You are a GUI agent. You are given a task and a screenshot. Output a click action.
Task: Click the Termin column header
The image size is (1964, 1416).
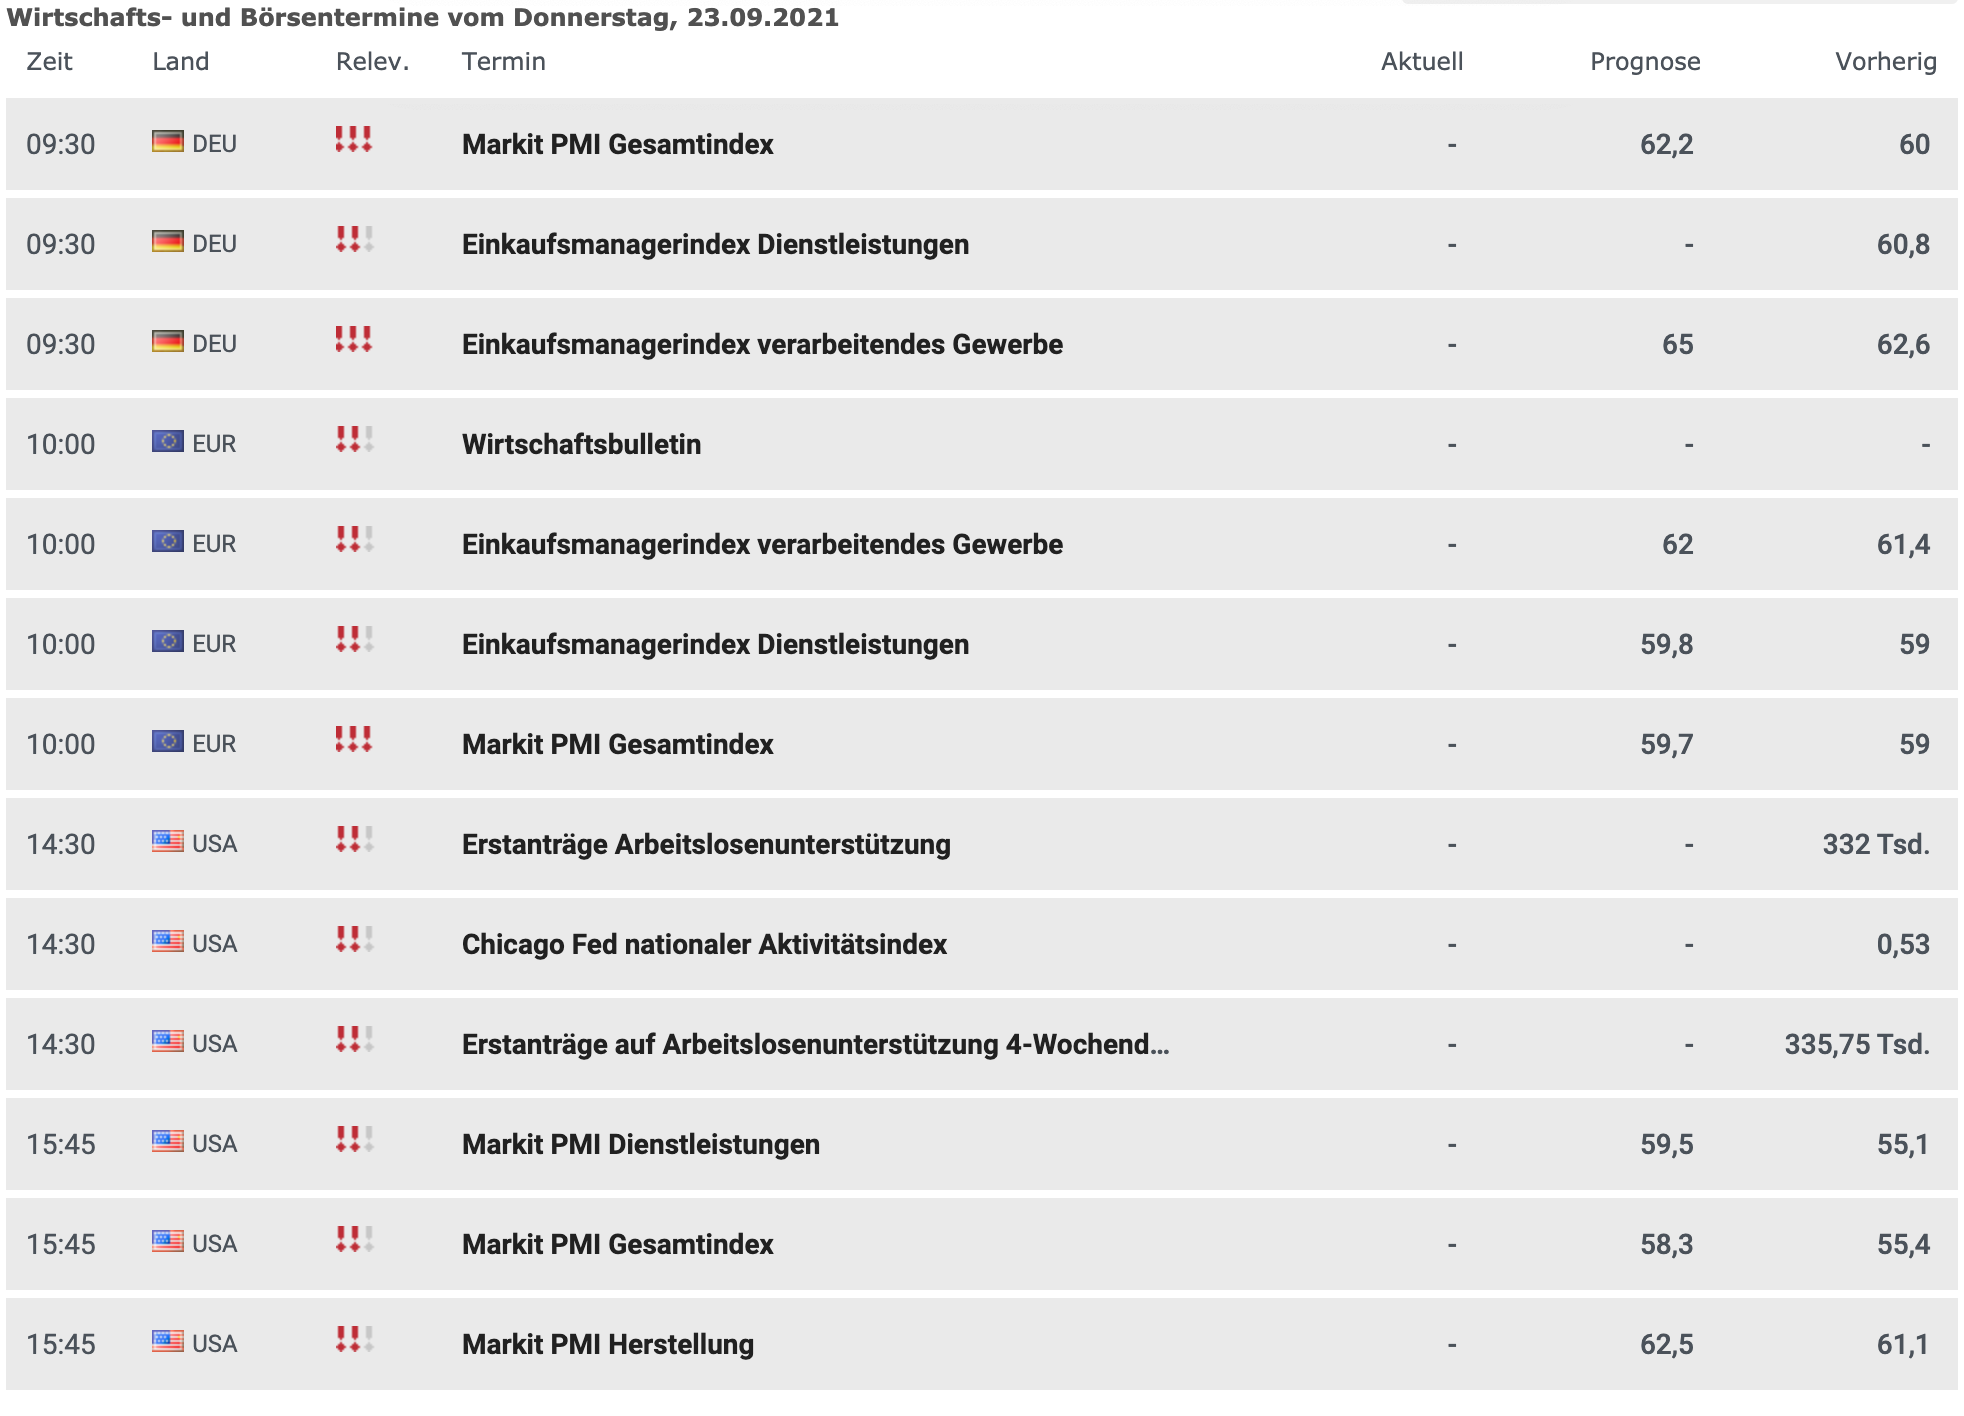[503, 61]
